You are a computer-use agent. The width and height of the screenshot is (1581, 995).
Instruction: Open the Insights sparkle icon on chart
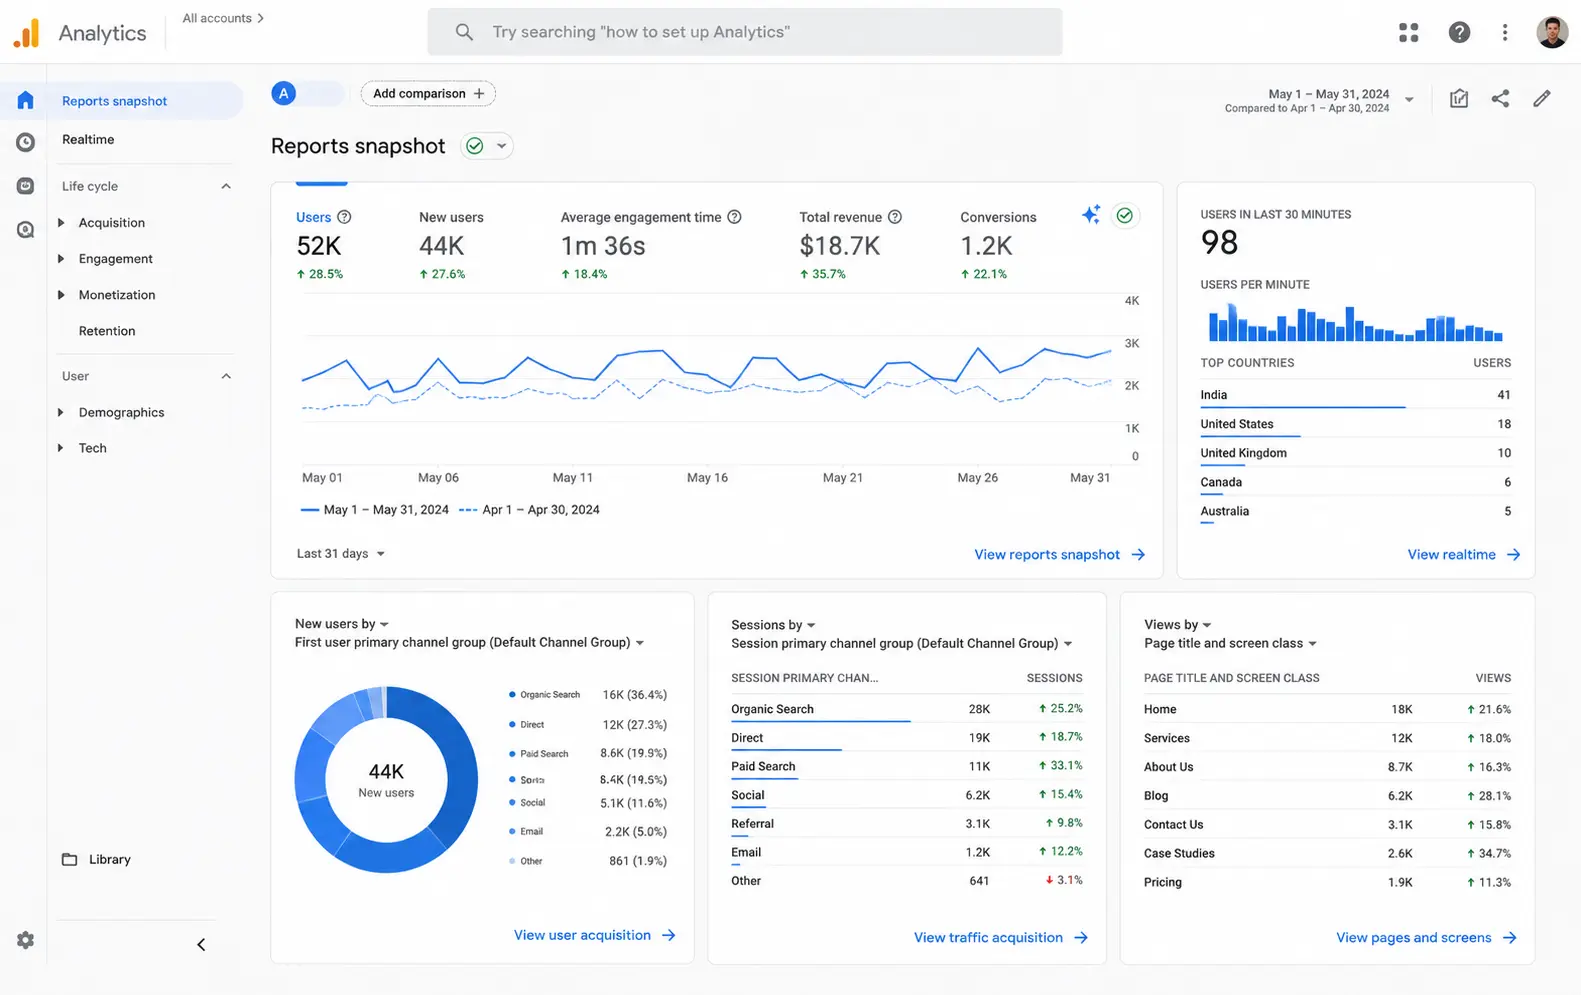[x=1091, y=215]
